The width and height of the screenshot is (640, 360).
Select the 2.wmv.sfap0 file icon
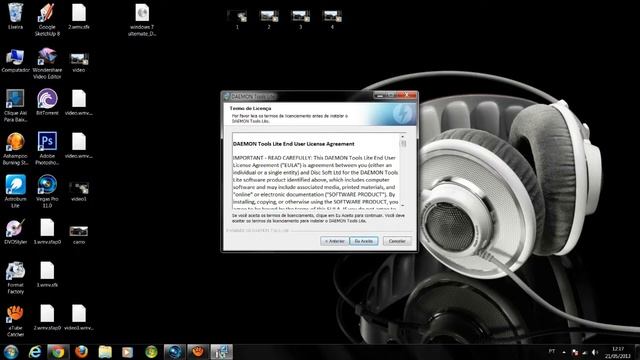(x=47, y=318)
